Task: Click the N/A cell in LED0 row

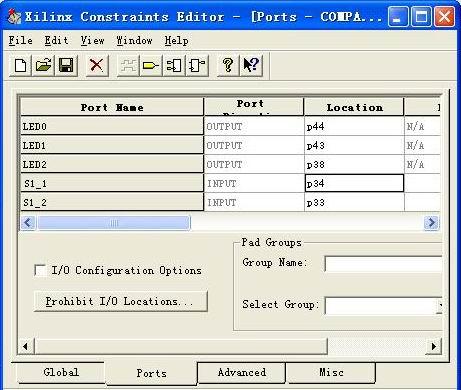Action: (422, 126)
